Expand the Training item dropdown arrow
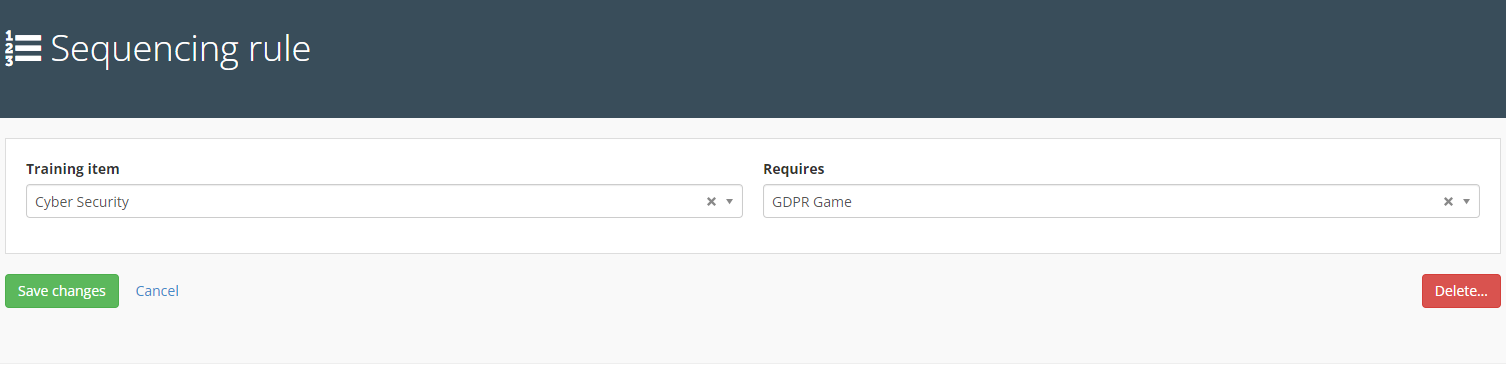 [x=730, y=202]
